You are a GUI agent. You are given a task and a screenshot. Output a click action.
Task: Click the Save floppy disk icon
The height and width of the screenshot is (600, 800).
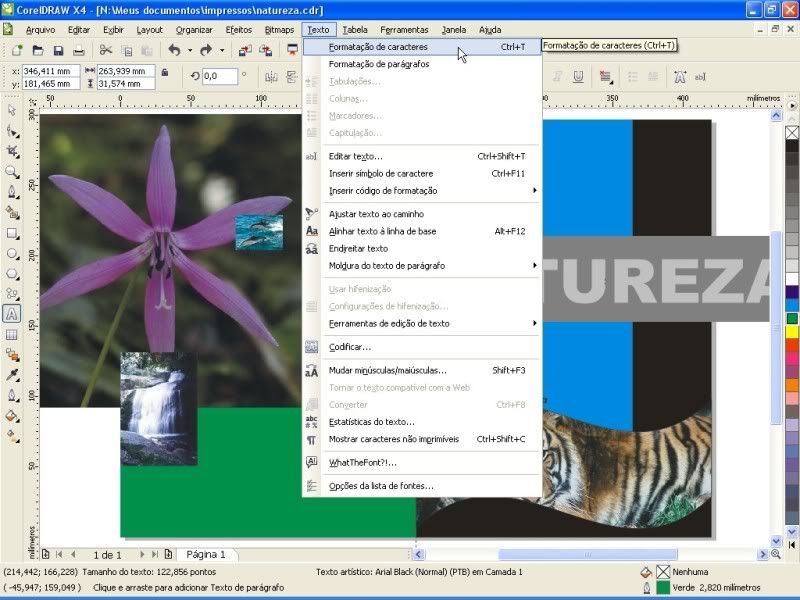click(x=58, y=50)
